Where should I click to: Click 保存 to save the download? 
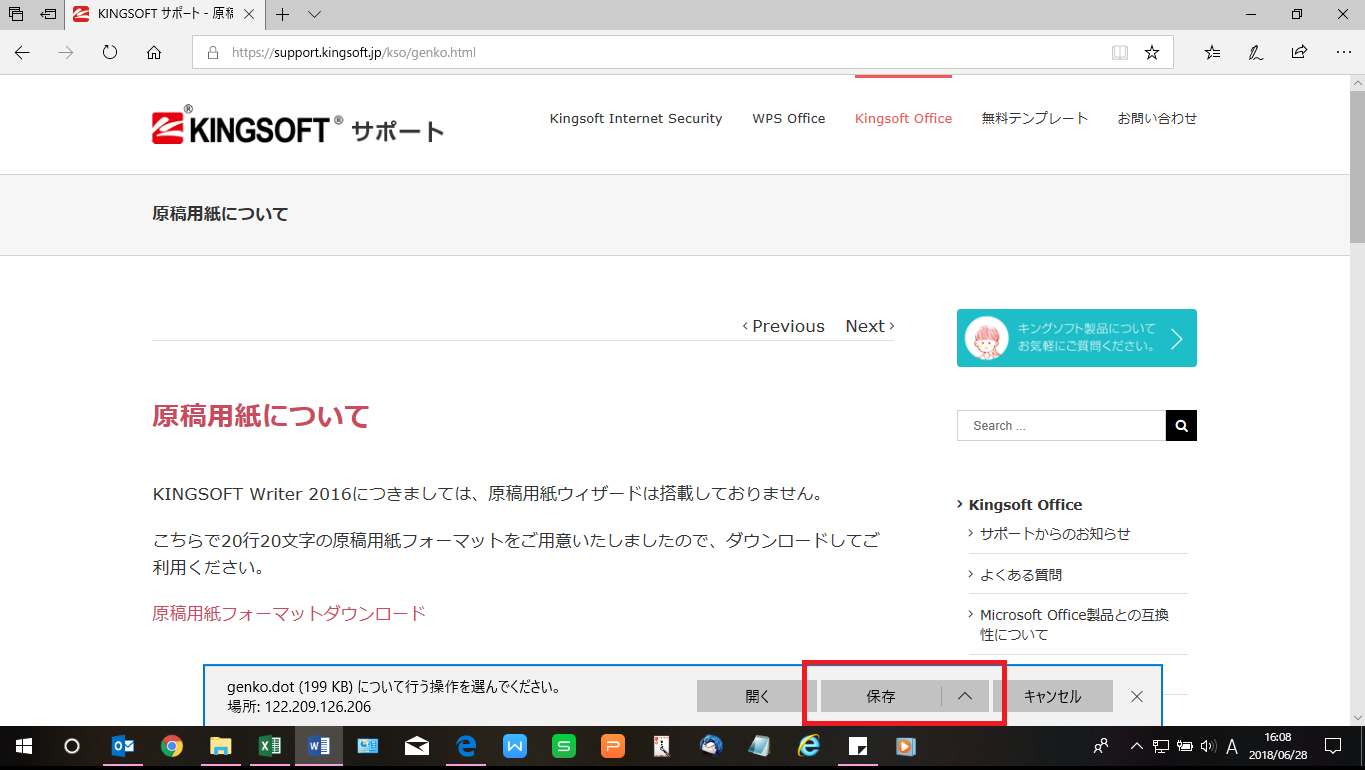coord(881,696)
